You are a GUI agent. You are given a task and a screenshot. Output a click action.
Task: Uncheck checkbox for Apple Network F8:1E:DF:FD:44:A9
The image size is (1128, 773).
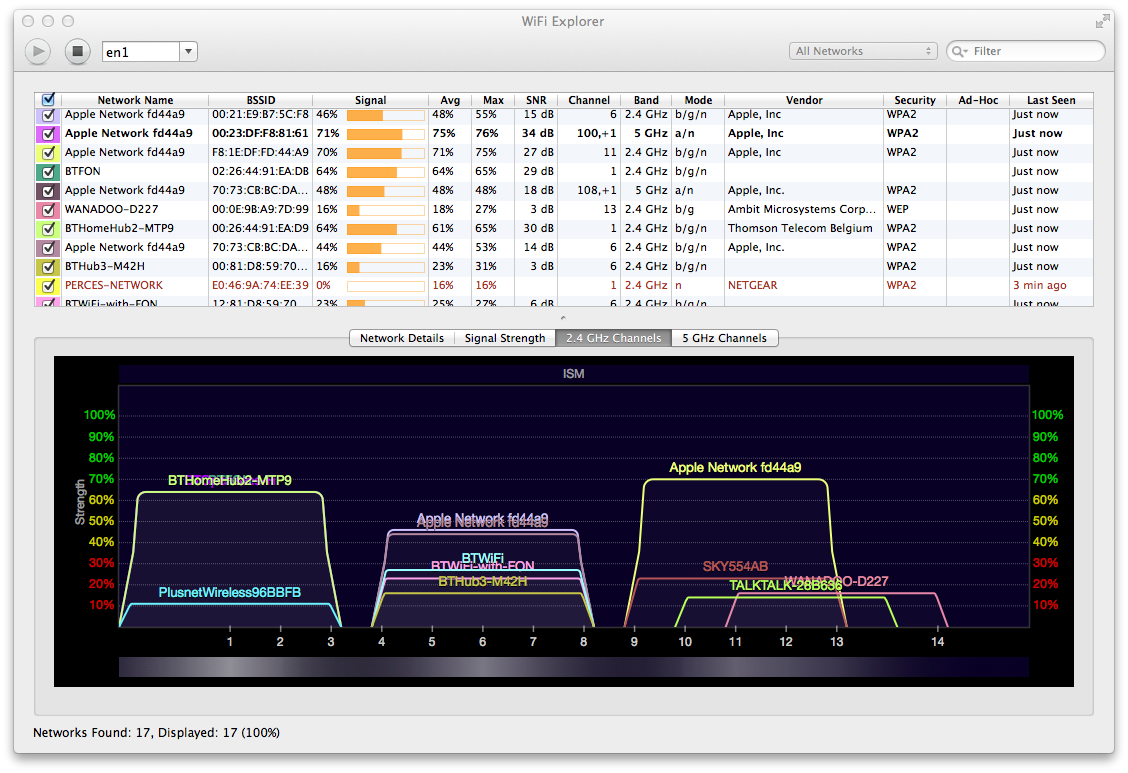pyautogui.click(x=48, y=152)
